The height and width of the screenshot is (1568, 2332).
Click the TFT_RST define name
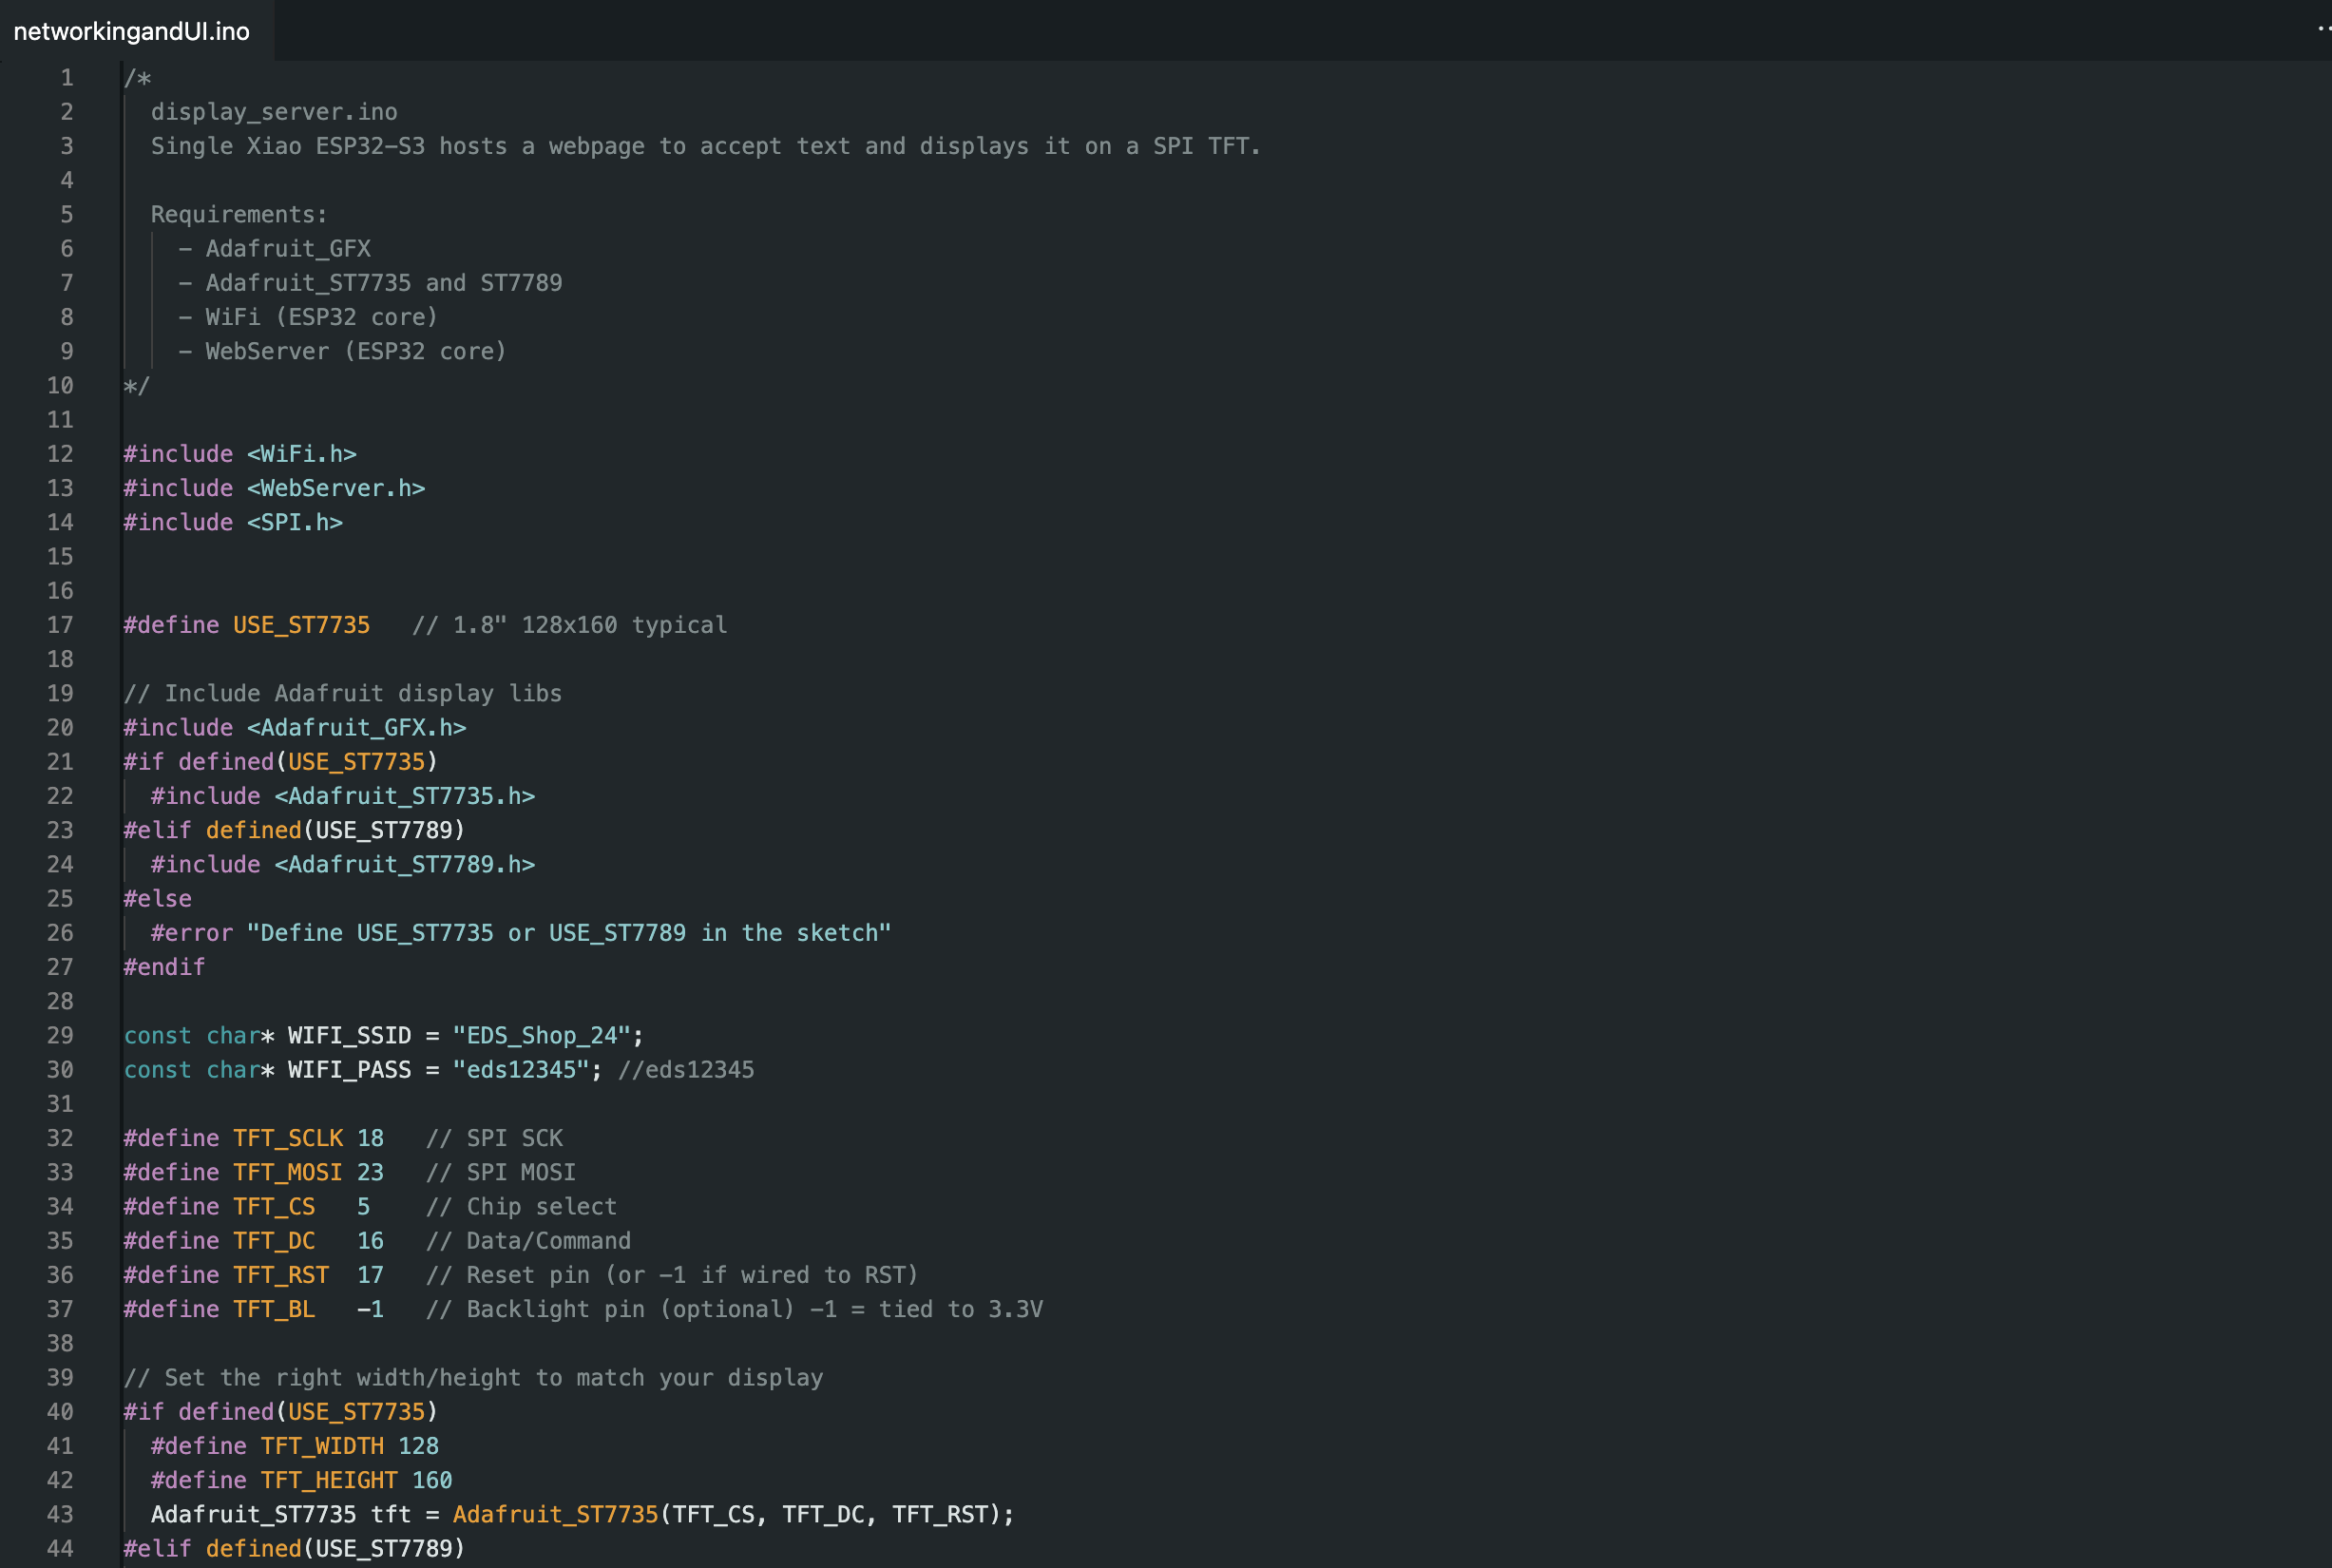point(281,1275)
